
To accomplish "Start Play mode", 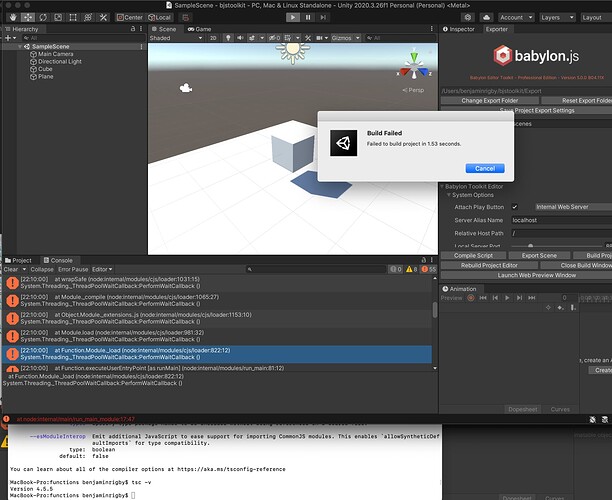I will click(x=293, y=17).
